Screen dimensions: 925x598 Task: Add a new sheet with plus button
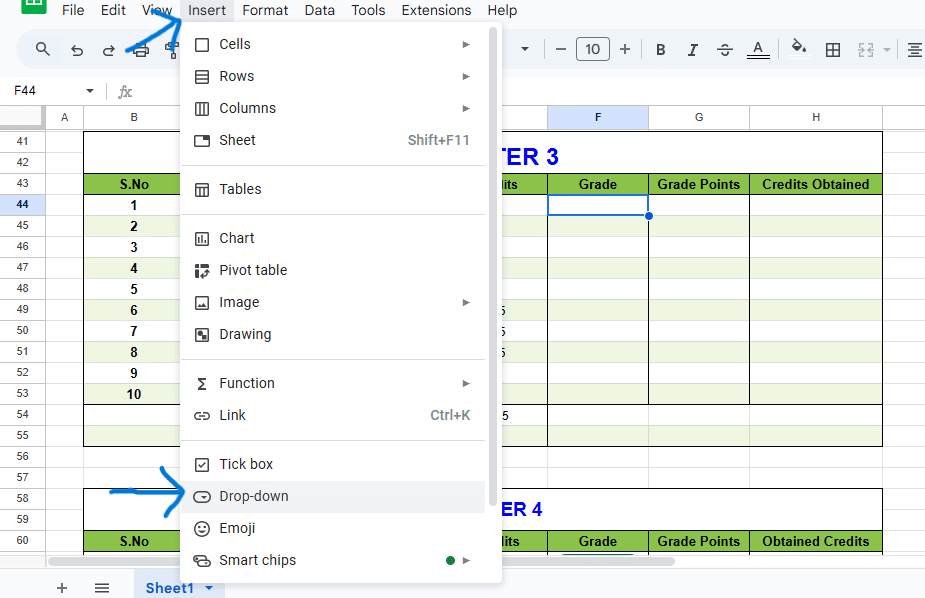tap(62, 588)
